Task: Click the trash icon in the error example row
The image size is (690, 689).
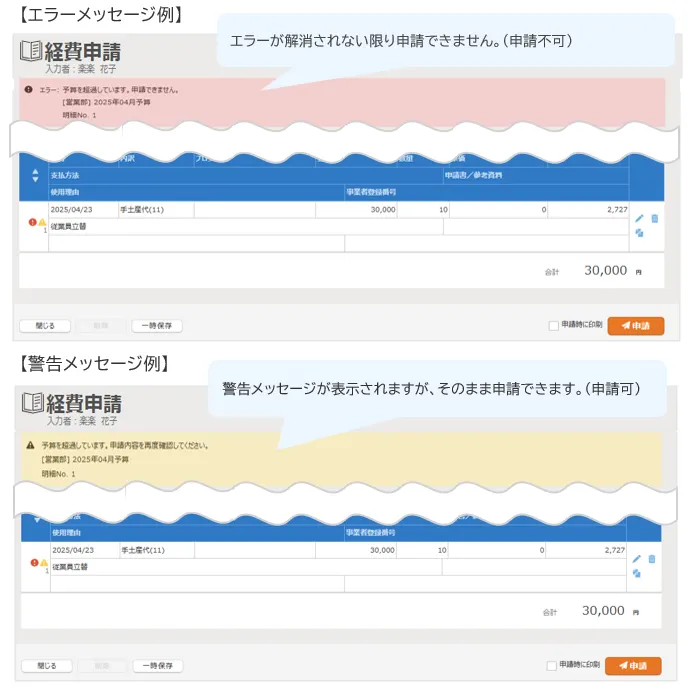Action: coord(654,218)
